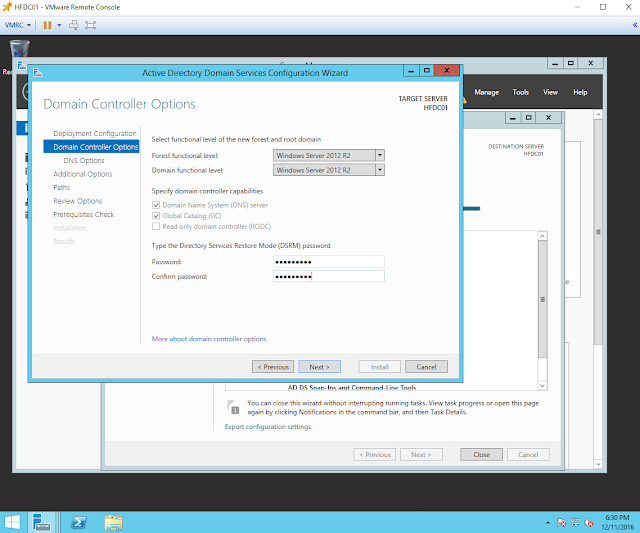Viewport: 640px width, 533px height.
Task: Click the network tray icon
Action: [x=575, y=522]
